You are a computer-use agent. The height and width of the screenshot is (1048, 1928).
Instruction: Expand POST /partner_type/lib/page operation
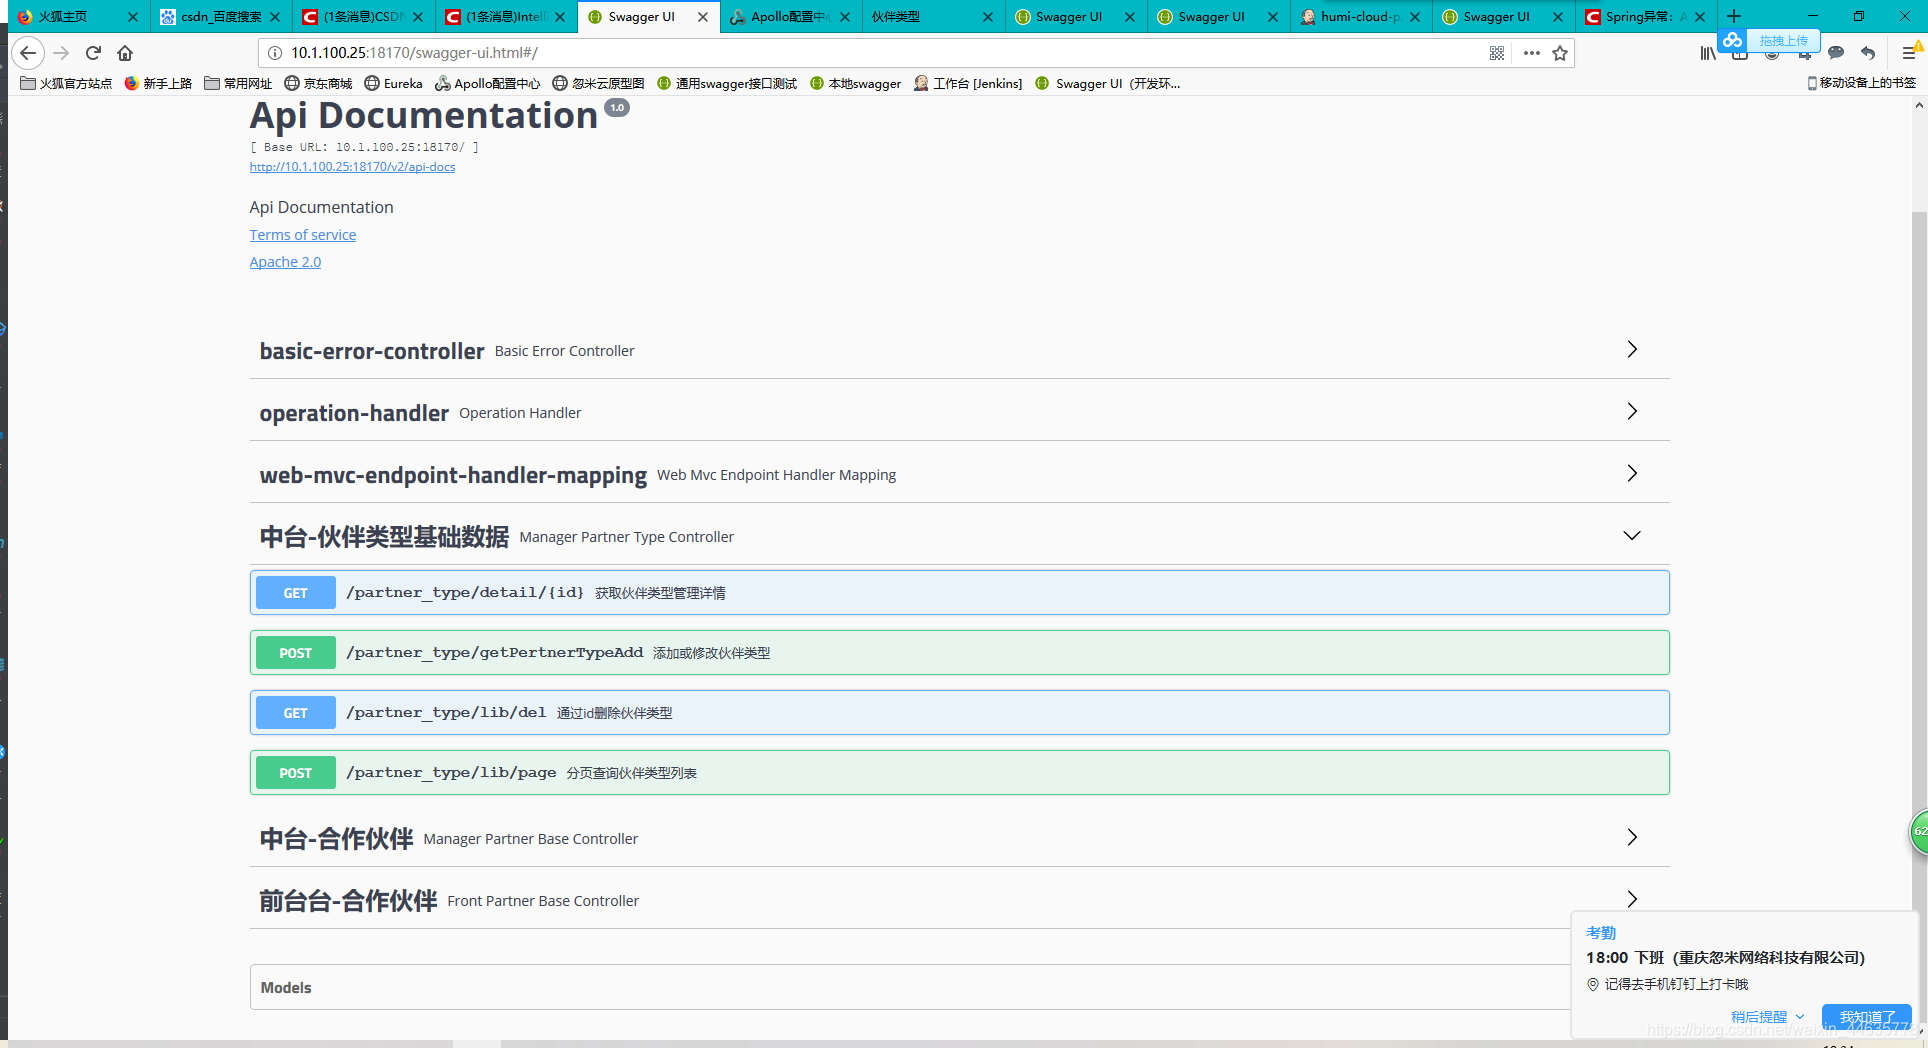coord(959,773)
